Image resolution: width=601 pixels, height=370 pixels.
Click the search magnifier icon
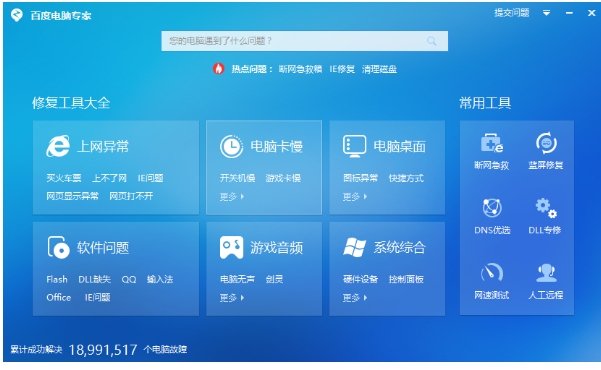(432, 41)
